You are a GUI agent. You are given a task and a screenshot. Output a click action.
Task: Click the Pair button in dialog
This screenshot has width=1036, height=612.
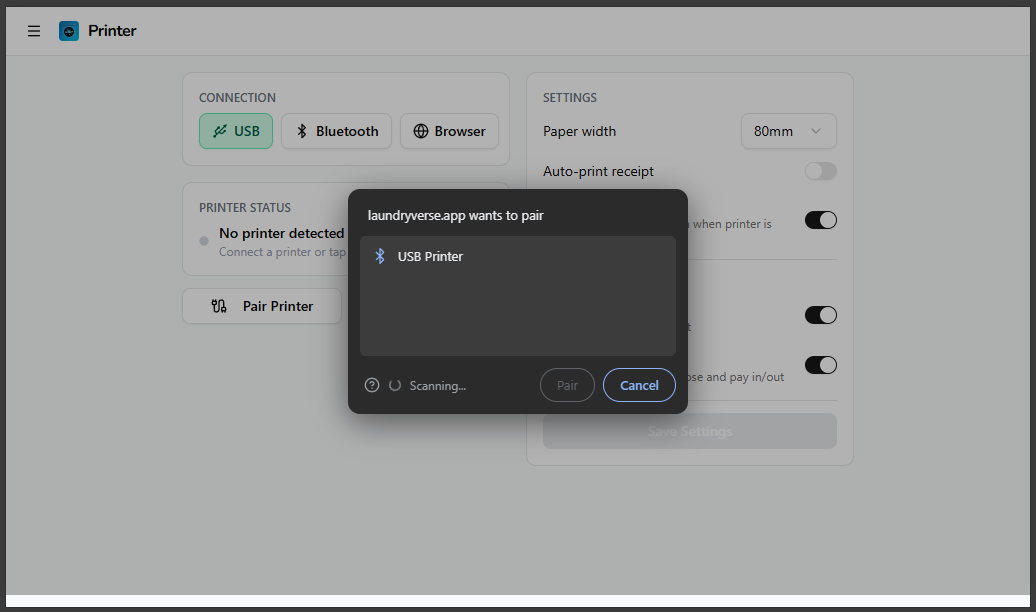567,385
